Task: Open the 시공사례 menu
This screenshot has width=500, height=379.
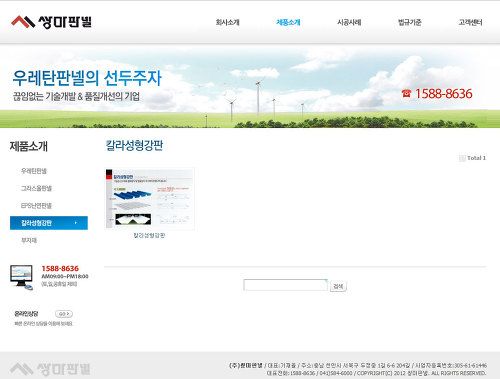Action: click(x=349, y=22)
